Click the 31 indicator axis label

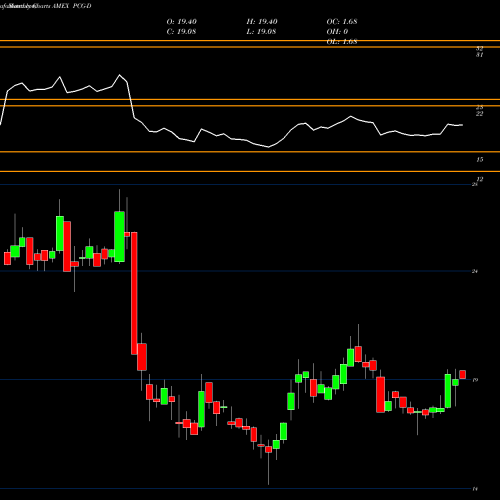(479, 55)
